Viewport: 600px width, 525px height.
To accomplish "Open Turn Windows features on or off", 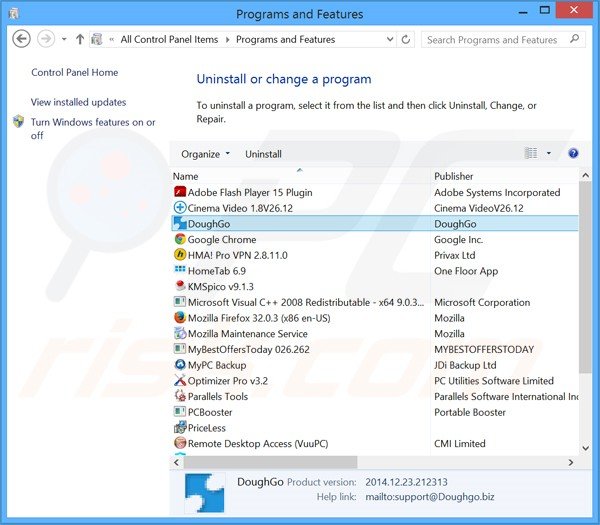I will [x=92, y=128].
